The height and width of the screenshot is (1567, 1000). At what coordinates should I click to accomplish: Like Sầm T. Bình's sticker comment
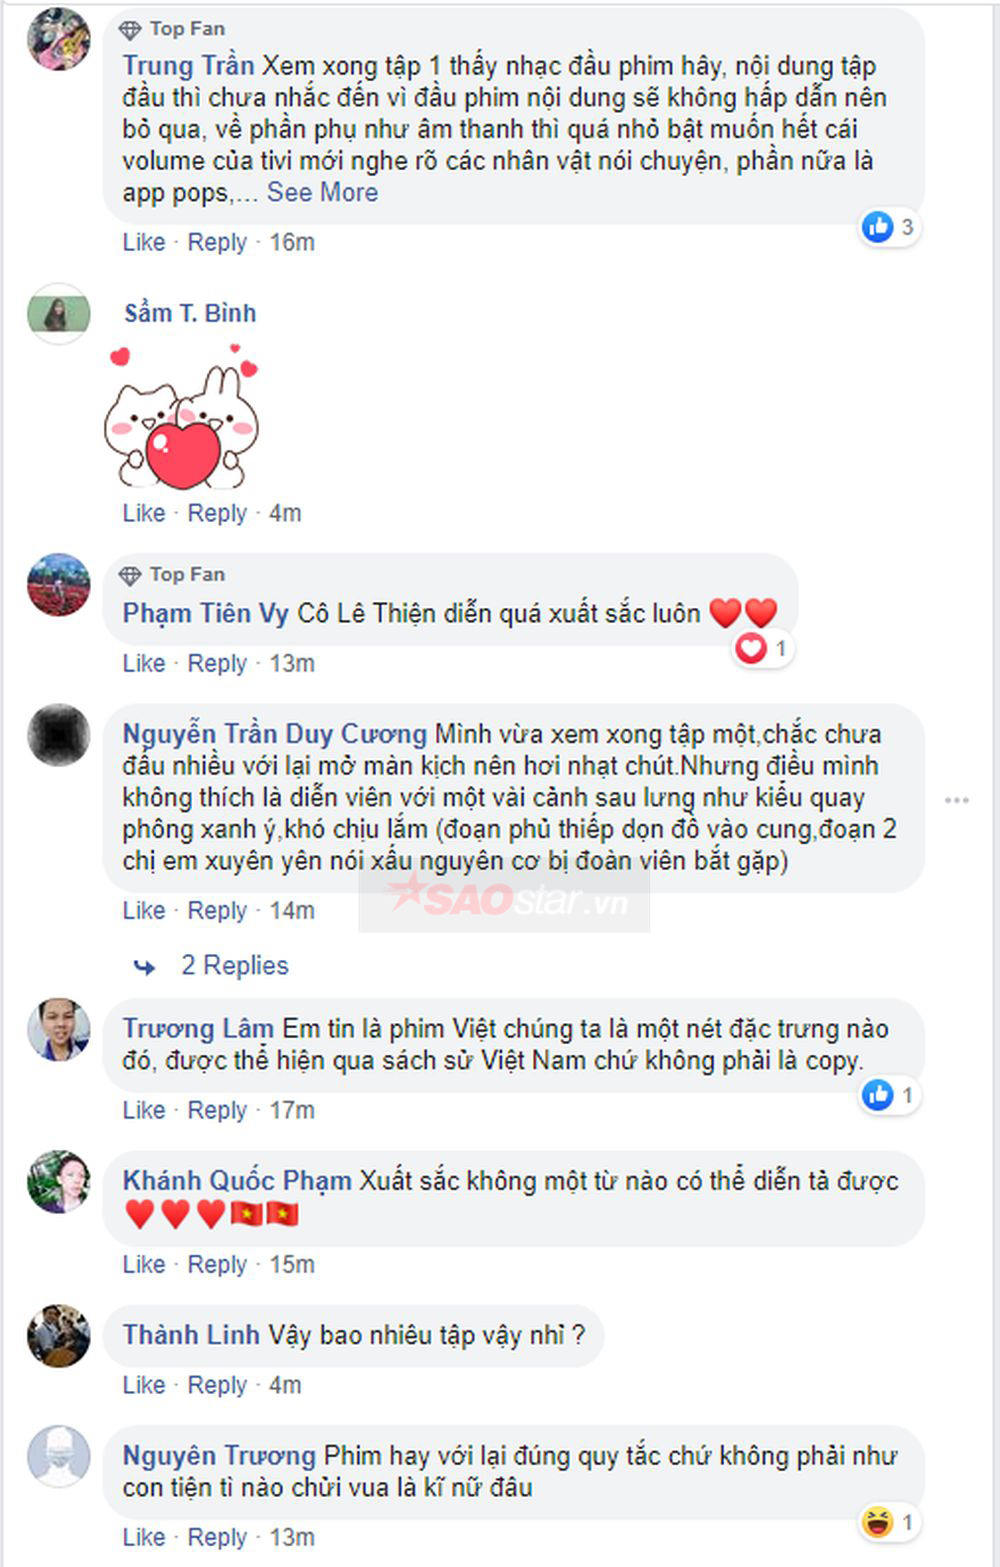144,513
